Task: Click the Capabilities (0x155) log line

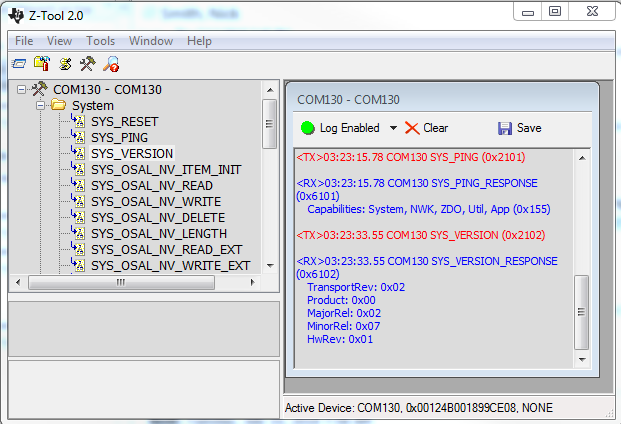Action: coord(429,209)
